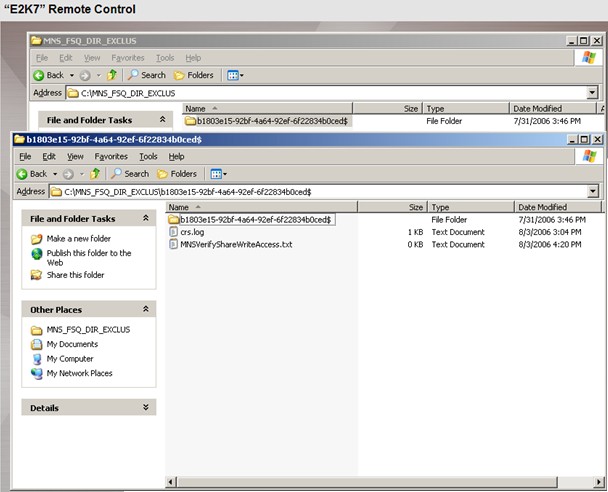The height and width of the screenshot is (492, 608).
Task: Open Help menu in front window
Action: [176, 157]
